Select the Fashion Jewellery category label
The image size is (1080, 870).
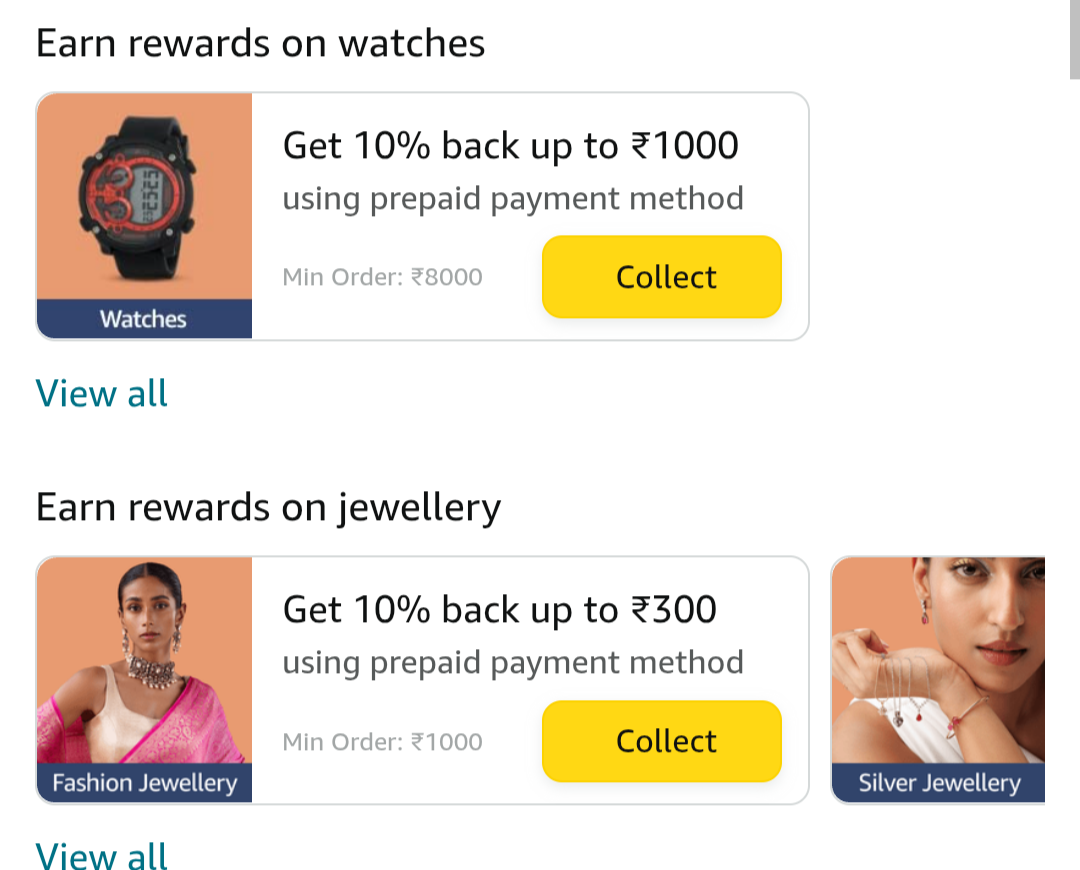tap(144, 782)
